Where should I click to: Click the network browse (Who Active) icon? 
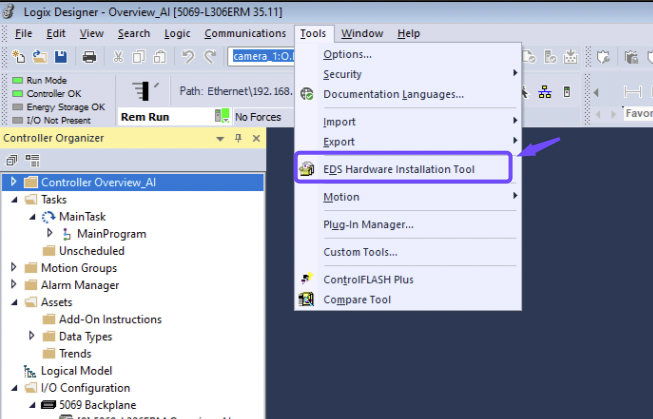coord(545,92)
